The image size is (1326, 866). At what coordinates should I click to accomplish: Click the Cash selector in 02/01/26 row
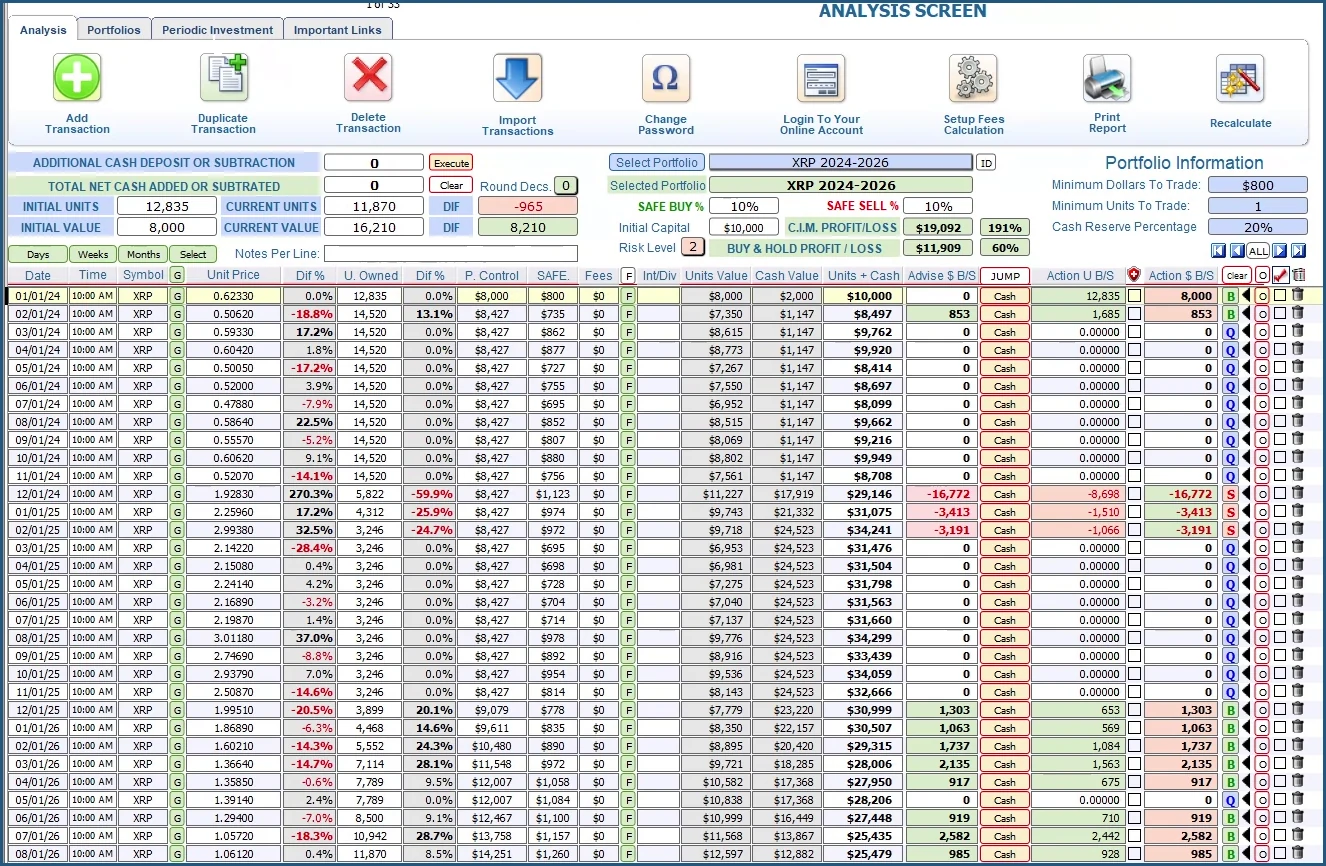(1005, 746)
